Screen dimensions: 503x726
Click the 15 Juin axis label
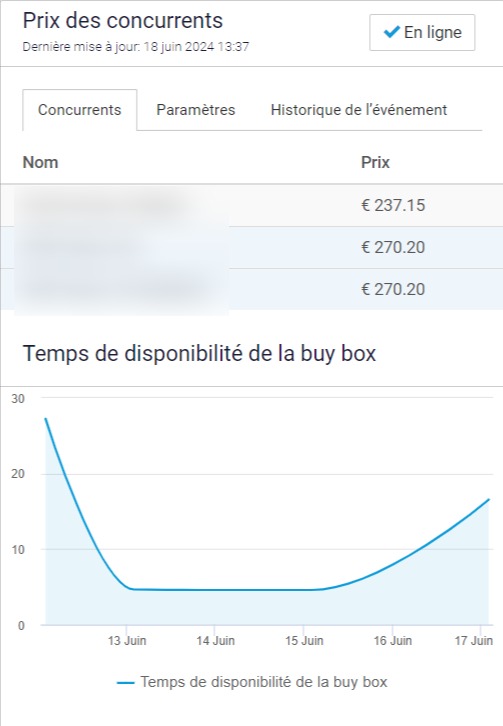pyautogui.click(x=304, y=641)
